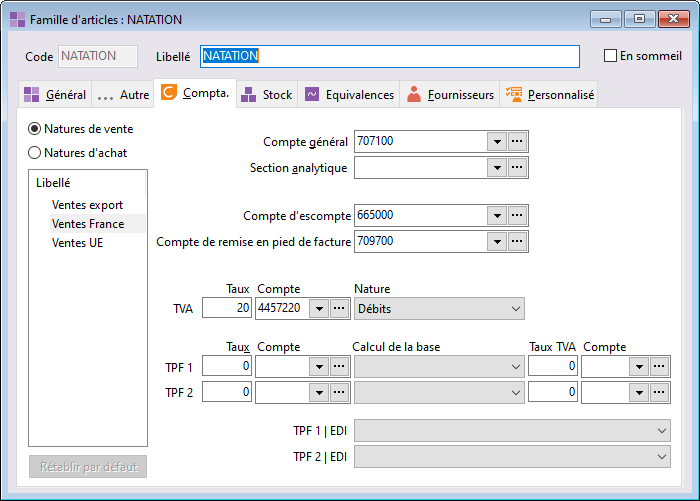
Task: Expand the TPF 1 | EDI dropdown
Action: pyautogui.click(x=512, y=431)
